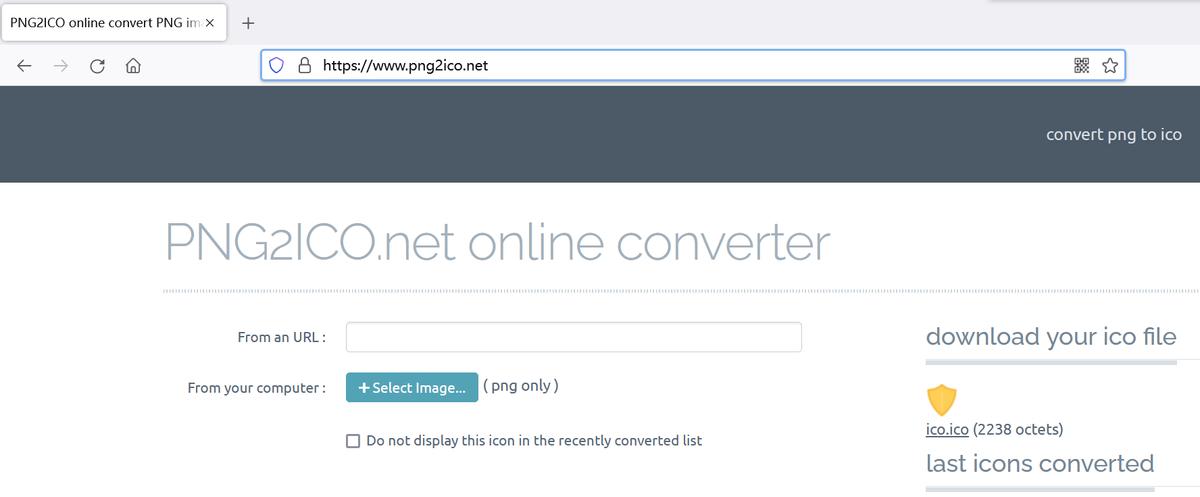The image size is (1200, 497).
Task: Click the address bar showing png2ico.net
Action: (x=692, y=66)
